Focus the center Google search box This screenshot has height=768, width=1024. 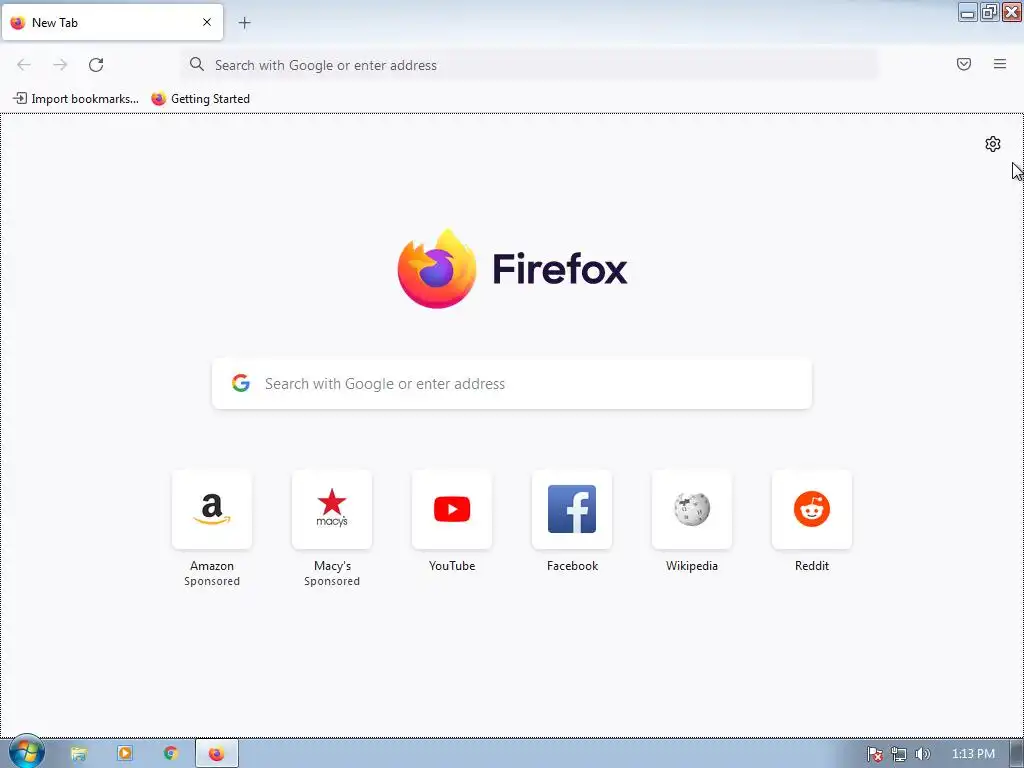[512, 383]
